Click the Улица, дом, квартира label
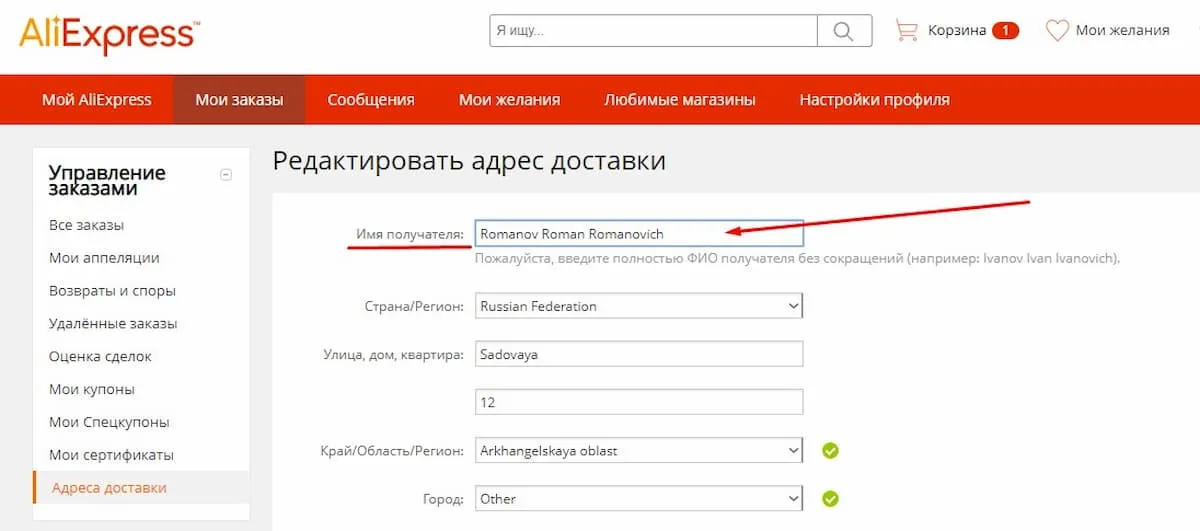Viewport: 1200px width, 531px height. coord(393,354)
